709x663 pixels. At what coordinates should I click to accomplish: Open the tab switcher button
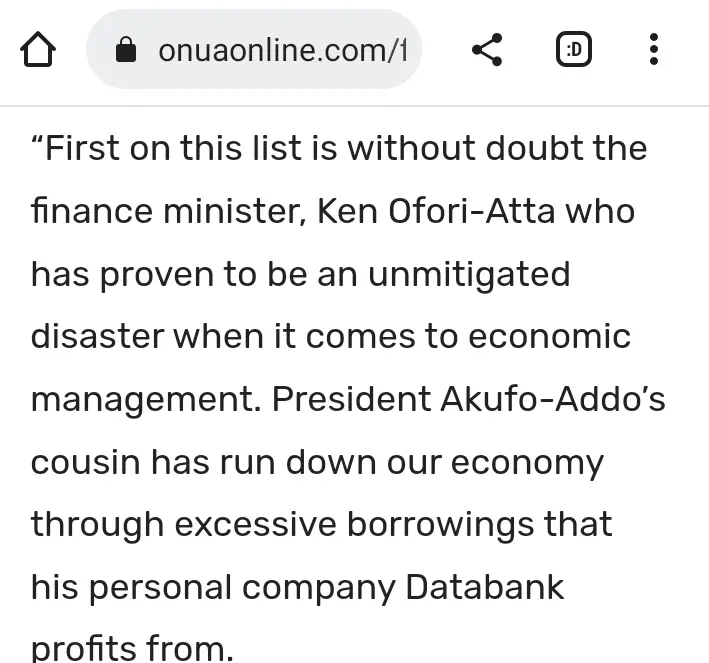click(x=573, y=49)
